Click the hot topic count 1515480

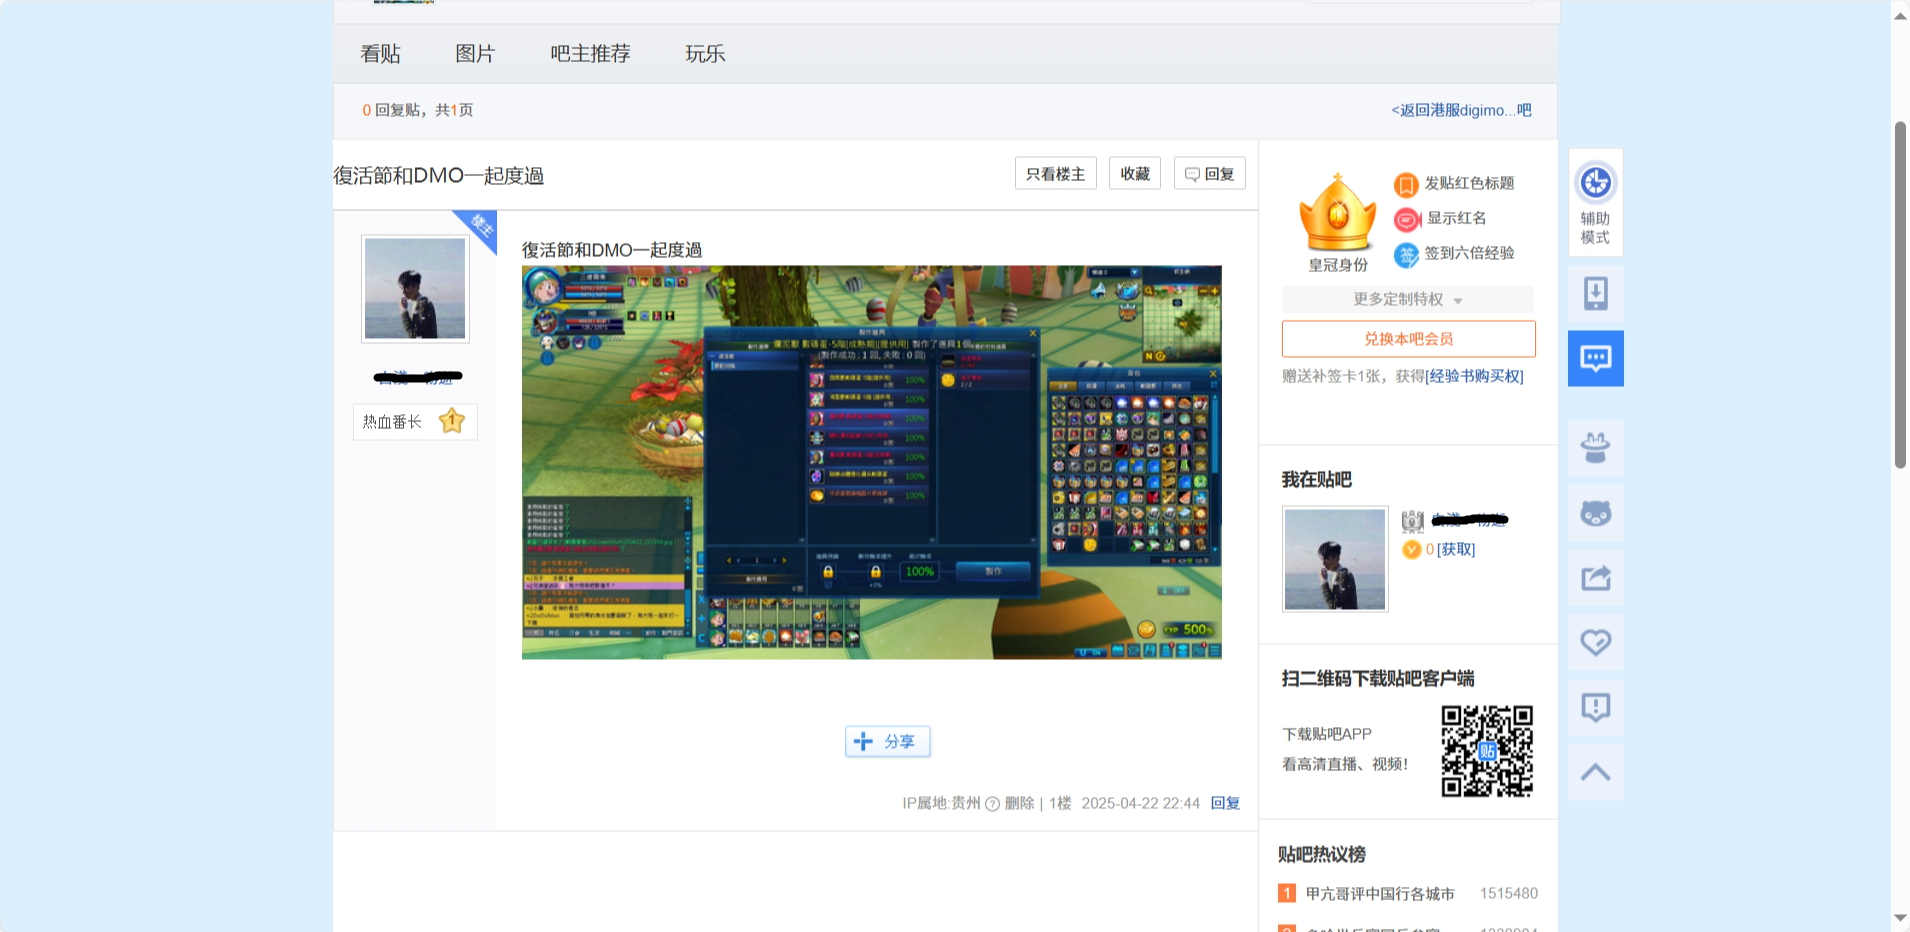click(x=1509, y=893)
